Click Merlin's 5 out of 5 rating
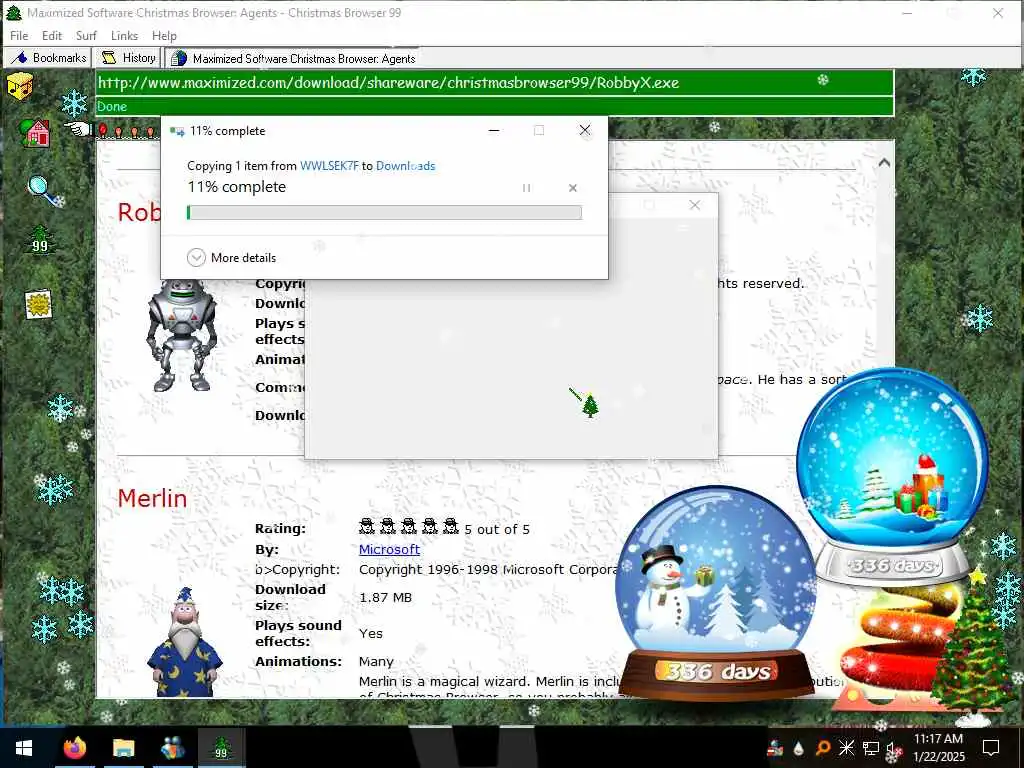This screenshot has width=1024, height=768. pos(444,528)
